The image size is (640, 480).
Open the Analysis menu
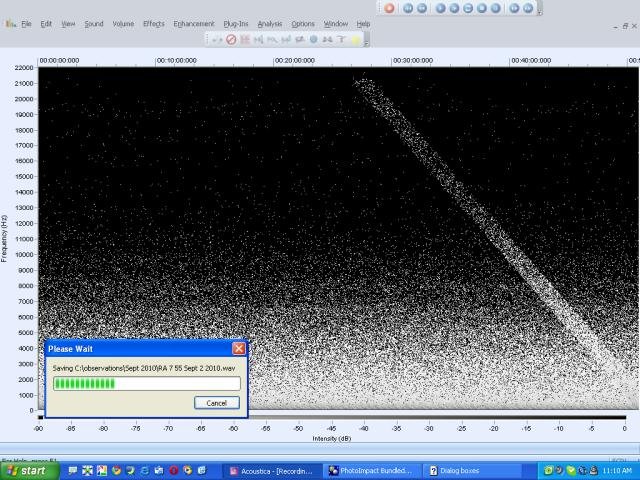(x=270, y=24)
